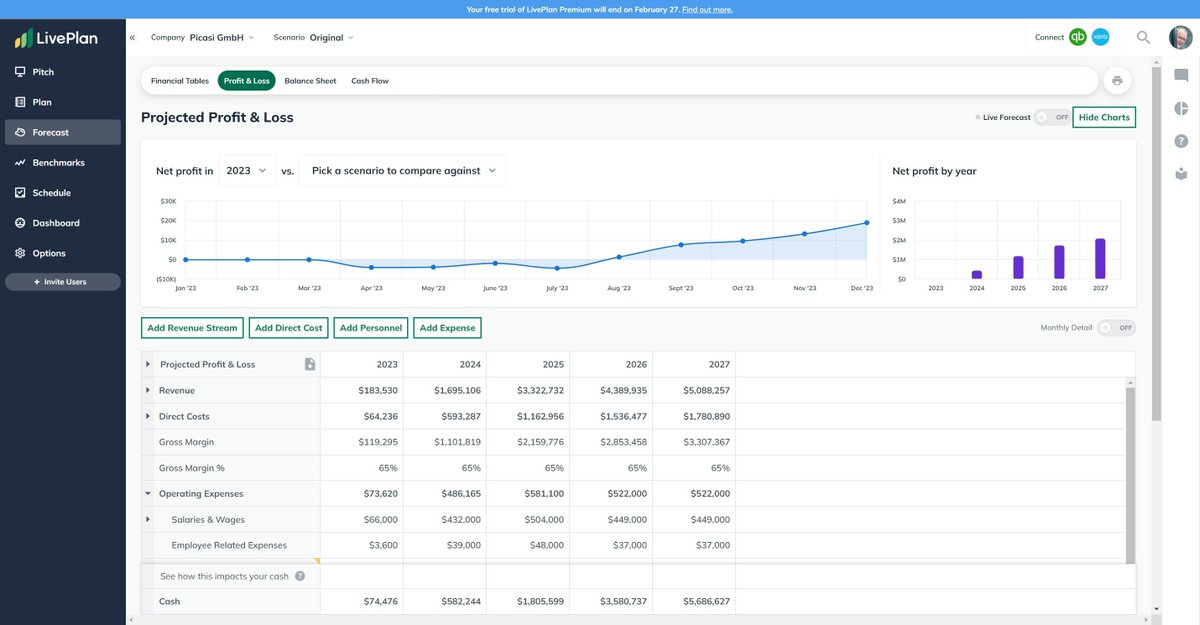Click the main vertical page scrollbar

[1156, 245]
